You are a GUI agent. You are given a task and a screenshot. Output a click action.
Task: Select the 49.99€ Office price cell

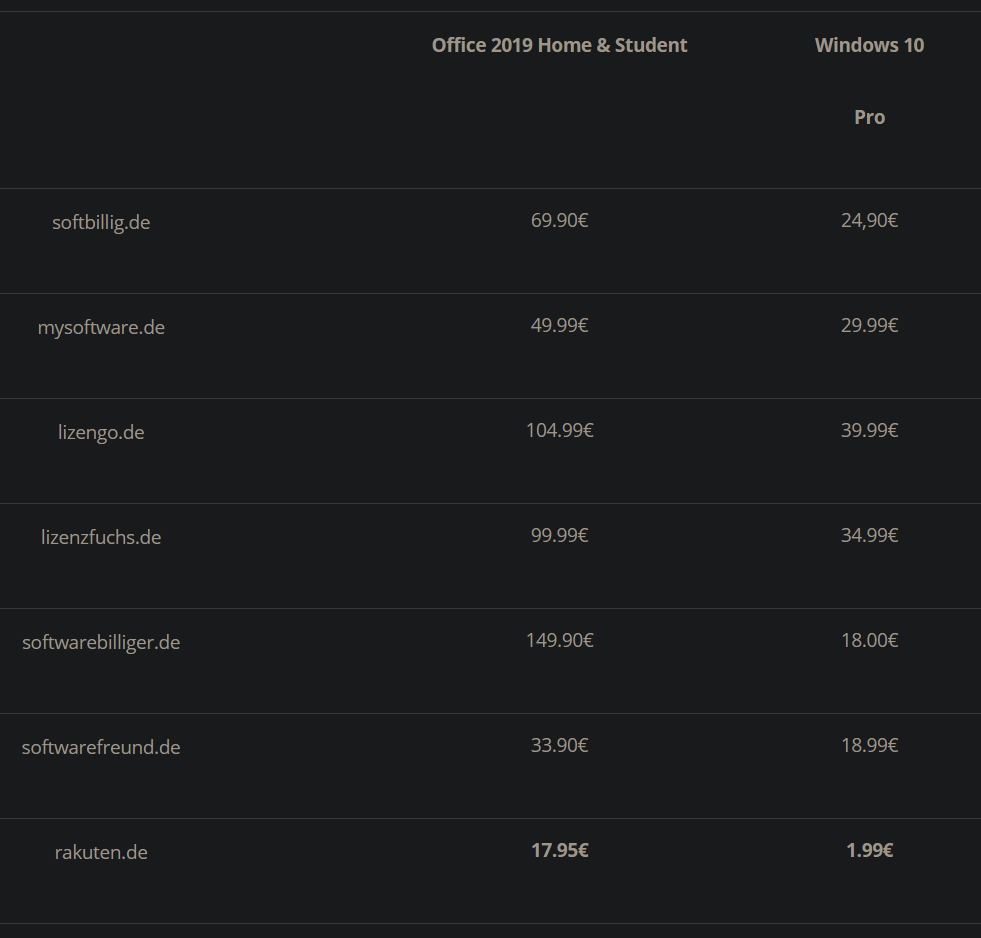[x=559, y=325]
